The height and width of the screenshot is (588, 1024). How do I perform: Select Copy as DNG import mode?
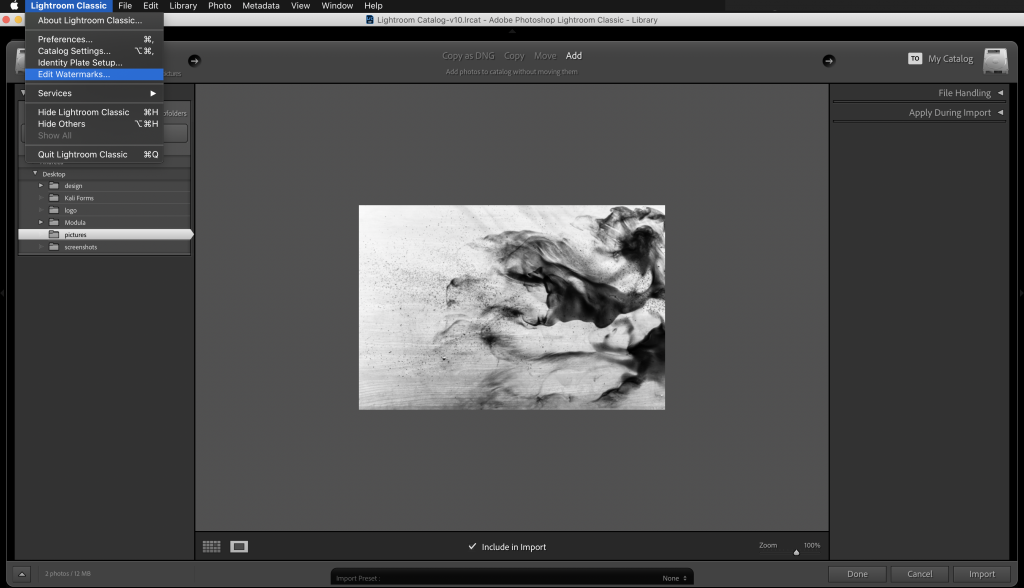click(468, 56)
